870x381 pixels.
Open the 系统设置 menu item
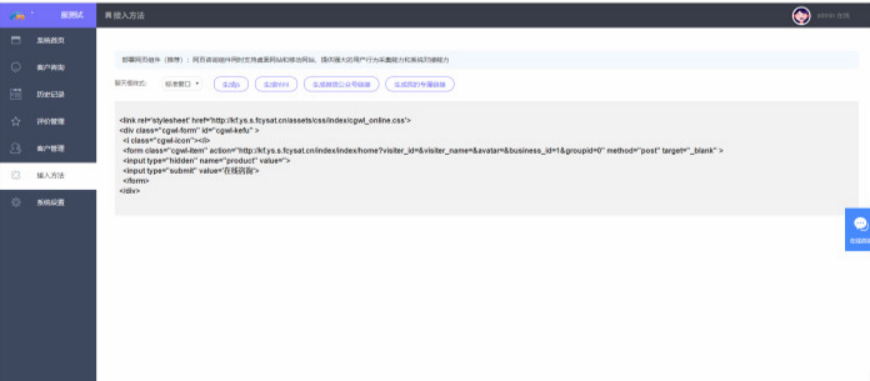click(48, 202)
